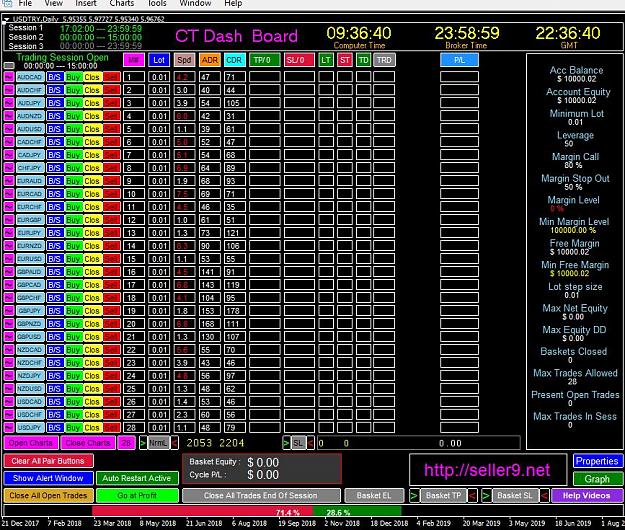This screenshot has width=625, height=530.
Task: Open the chart icon for AUDCAD row
Action: pos(9,77)
